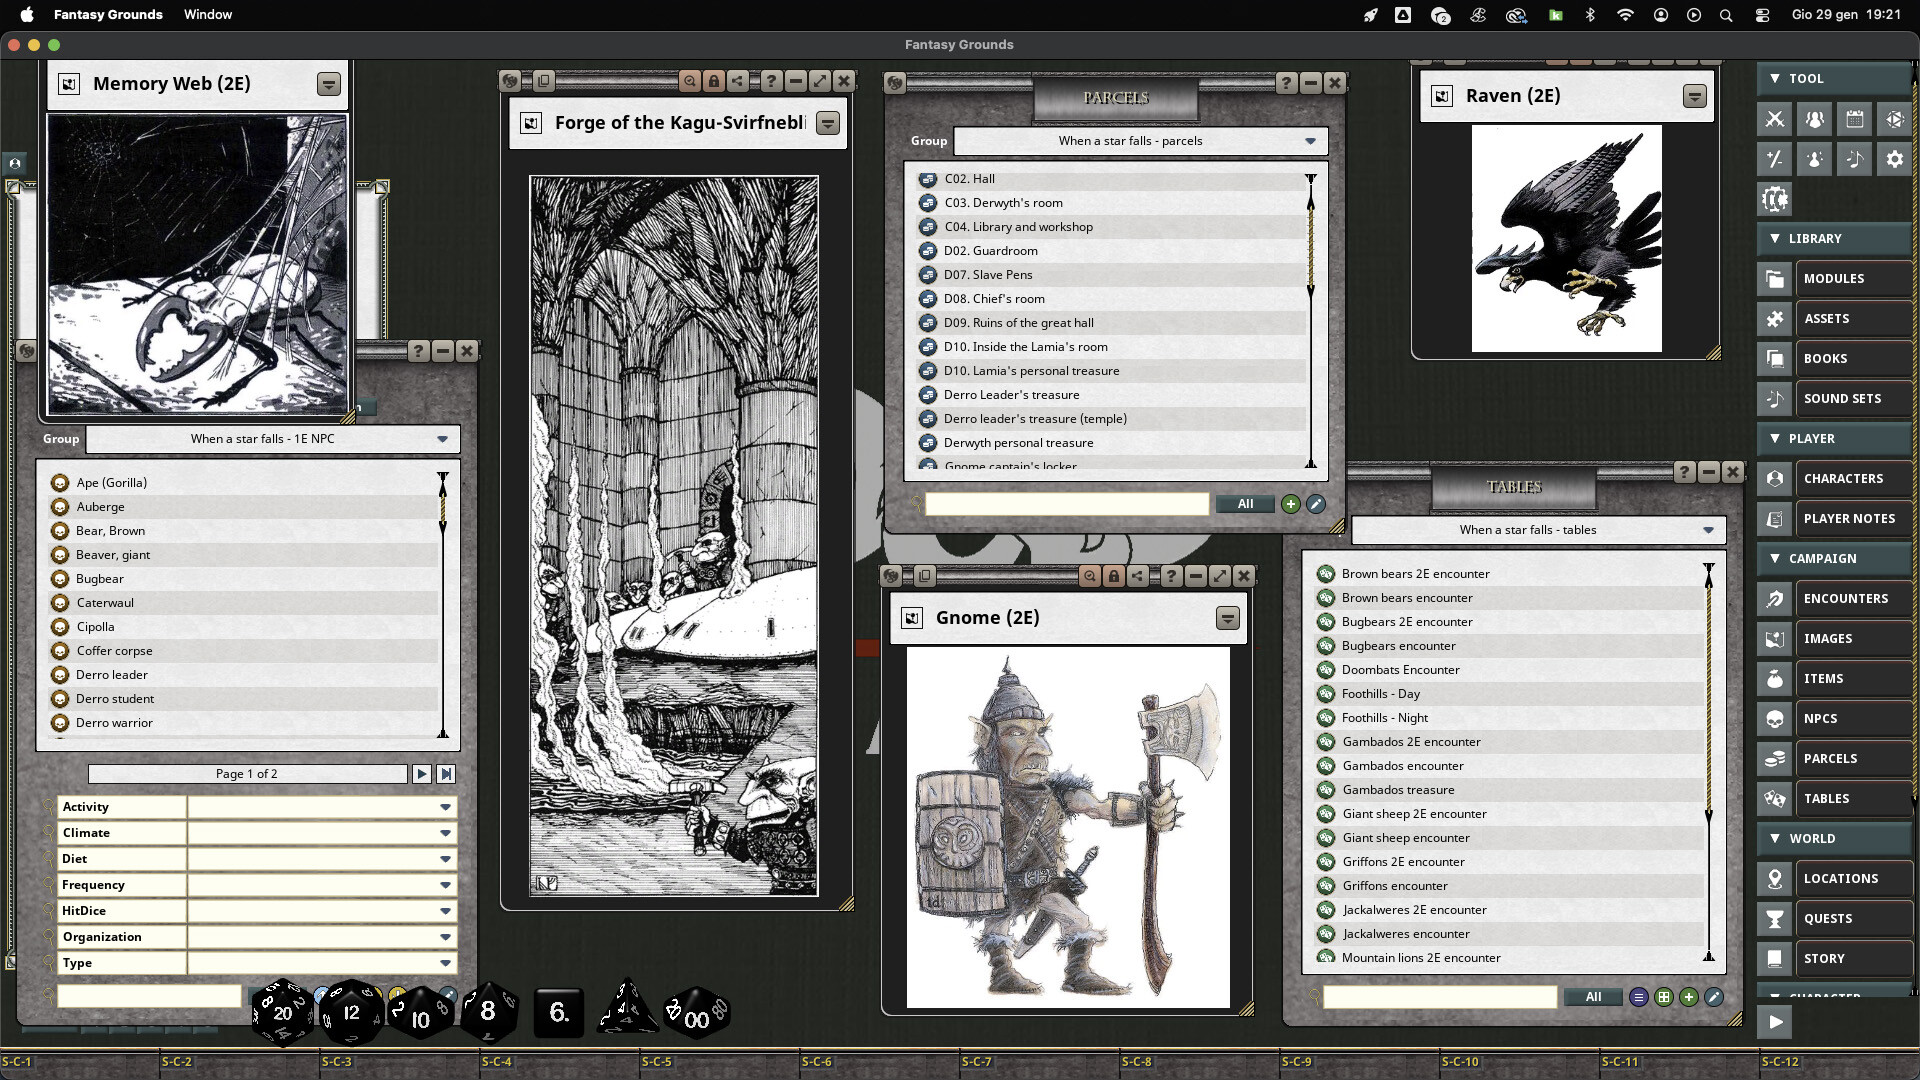Open the Effects tool
1920x1080 pixels.
click(x=1815, y=158)
